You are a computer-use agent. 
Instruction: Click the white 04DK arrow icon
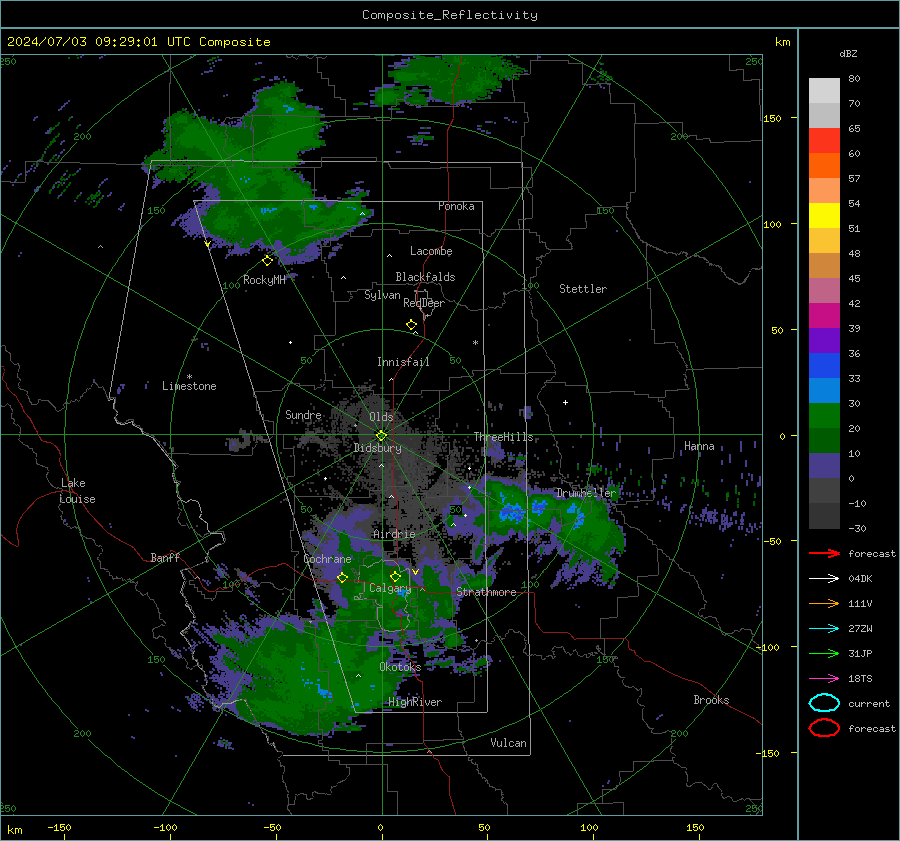click(824, 578)
